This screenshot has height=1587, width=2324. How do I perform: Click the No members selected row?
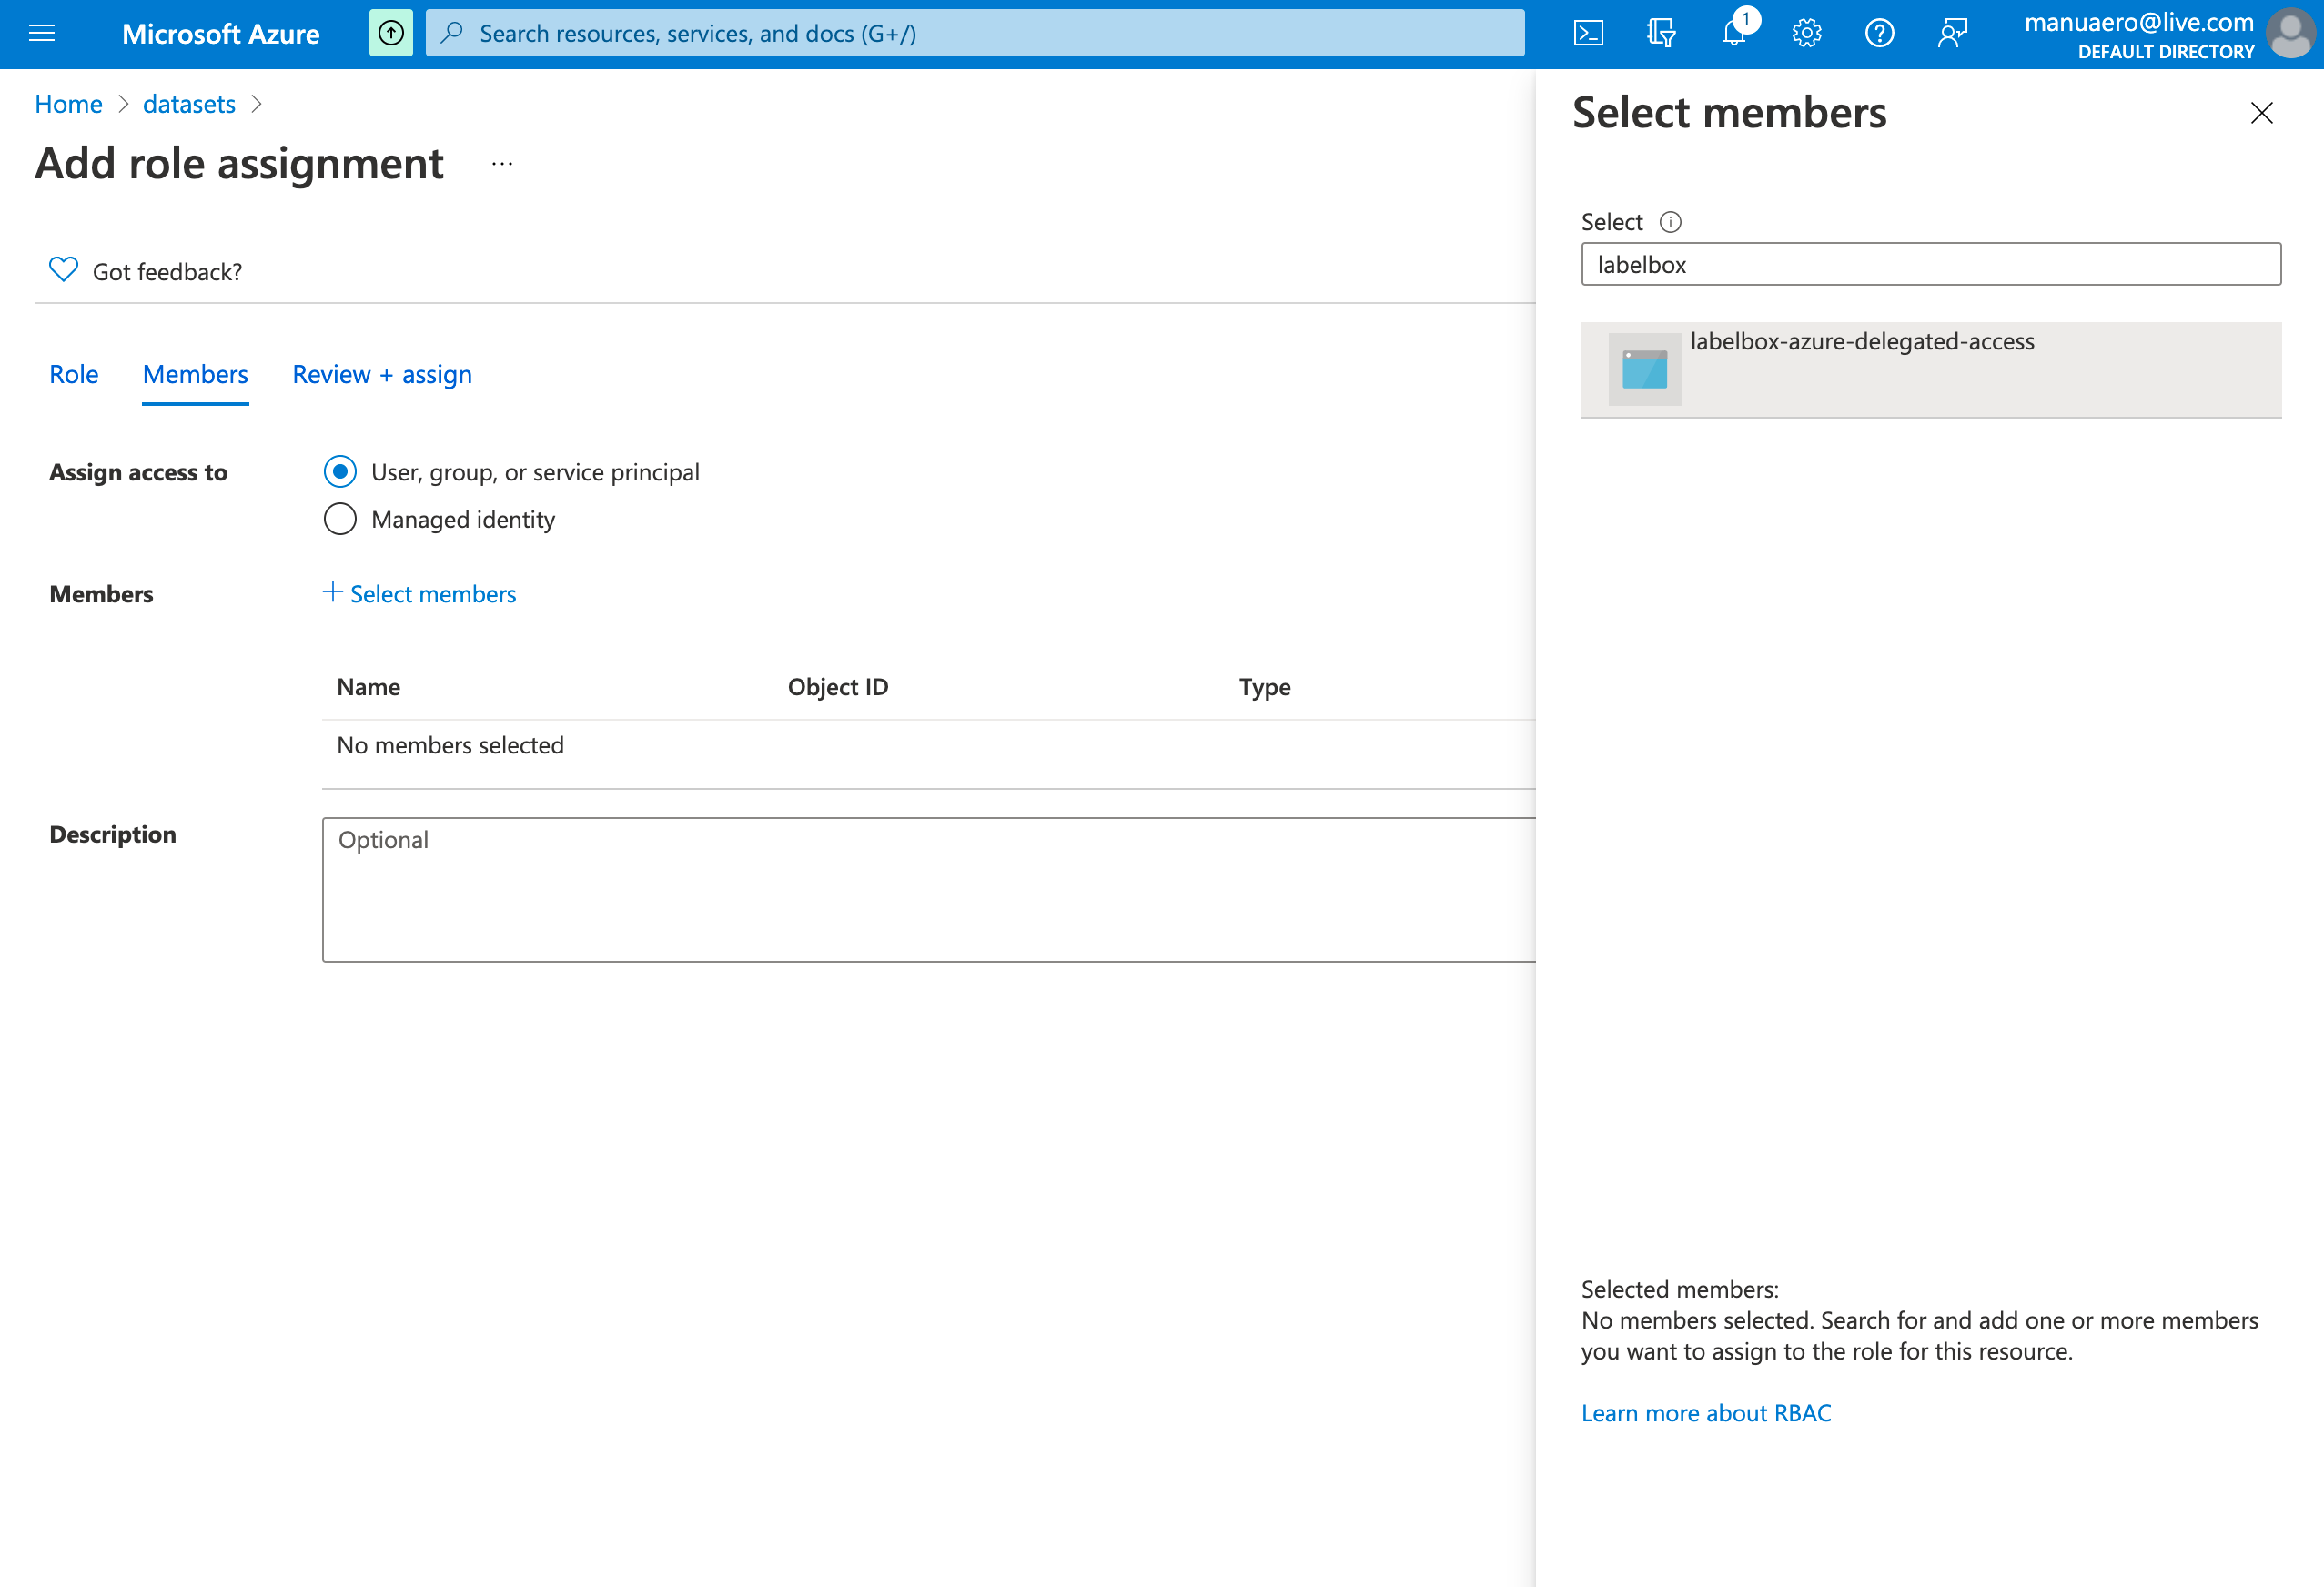click(x=928, y=745)
